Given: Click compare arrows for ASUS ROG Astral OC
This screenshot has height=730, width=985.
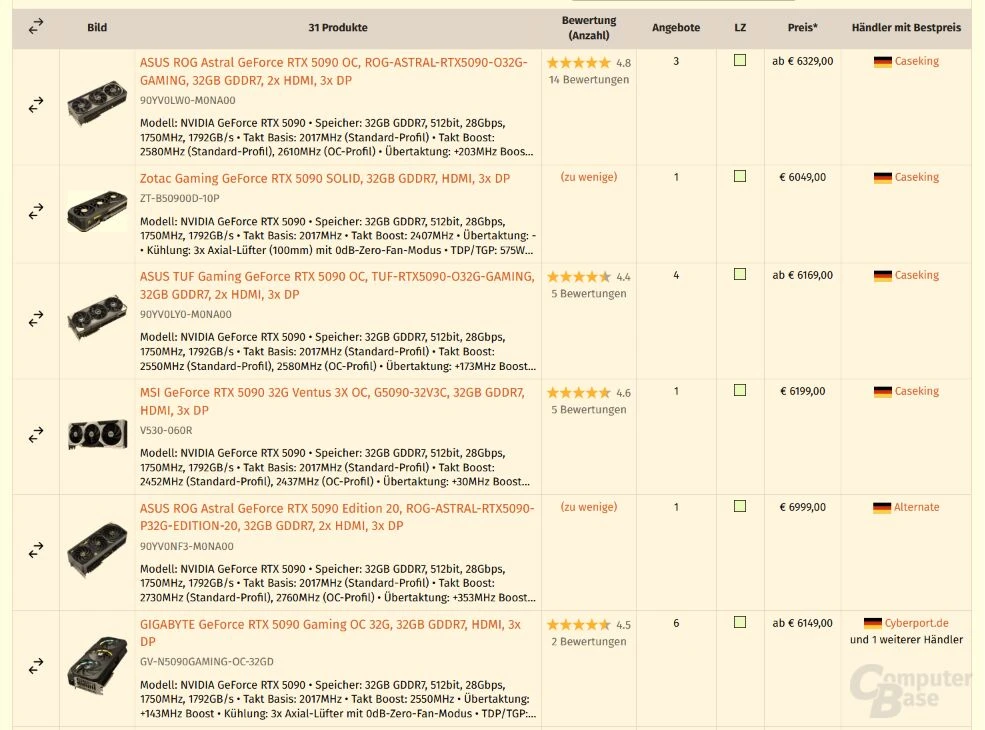Looking at the screenshot, I should [36, 104].
